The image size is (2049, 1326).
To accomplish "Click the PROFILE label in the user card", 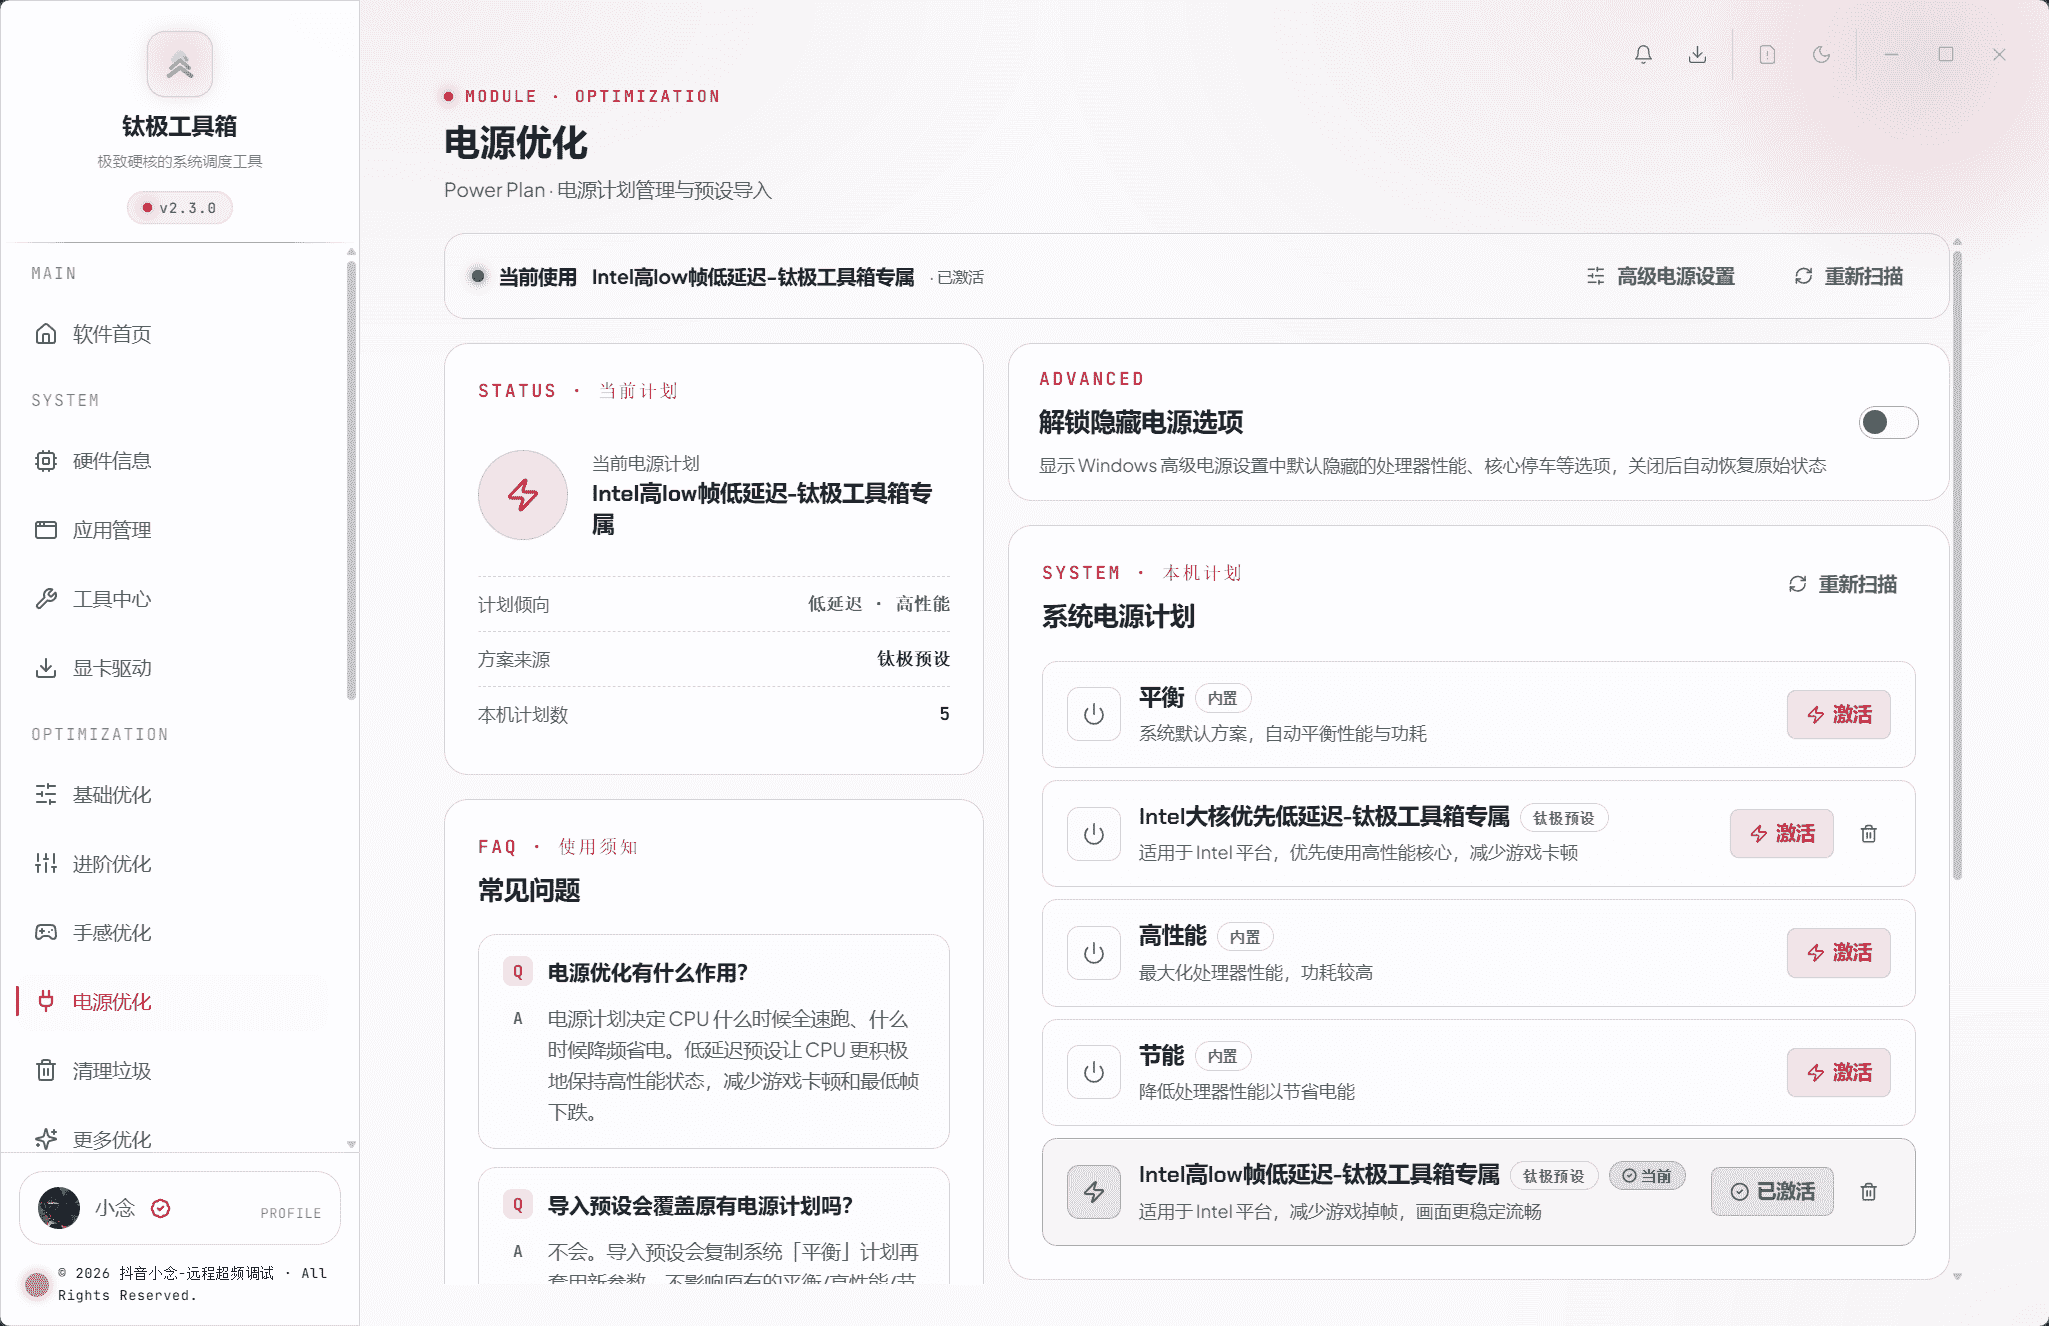I will click(x=291, y=1213).
